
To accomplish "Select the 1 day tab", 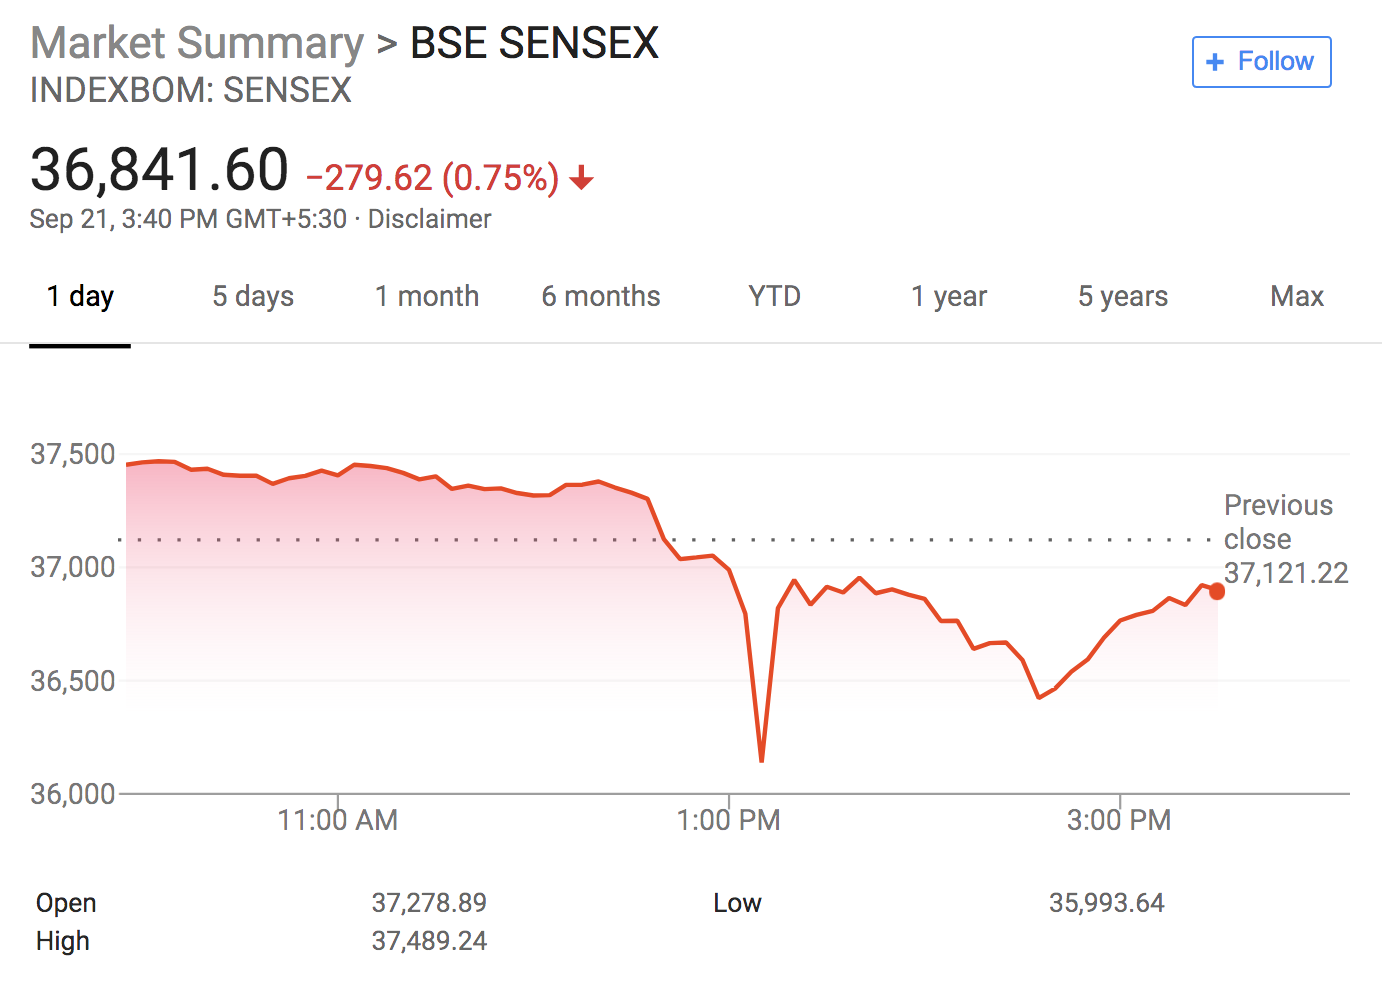I will click(x=80, y=297).
